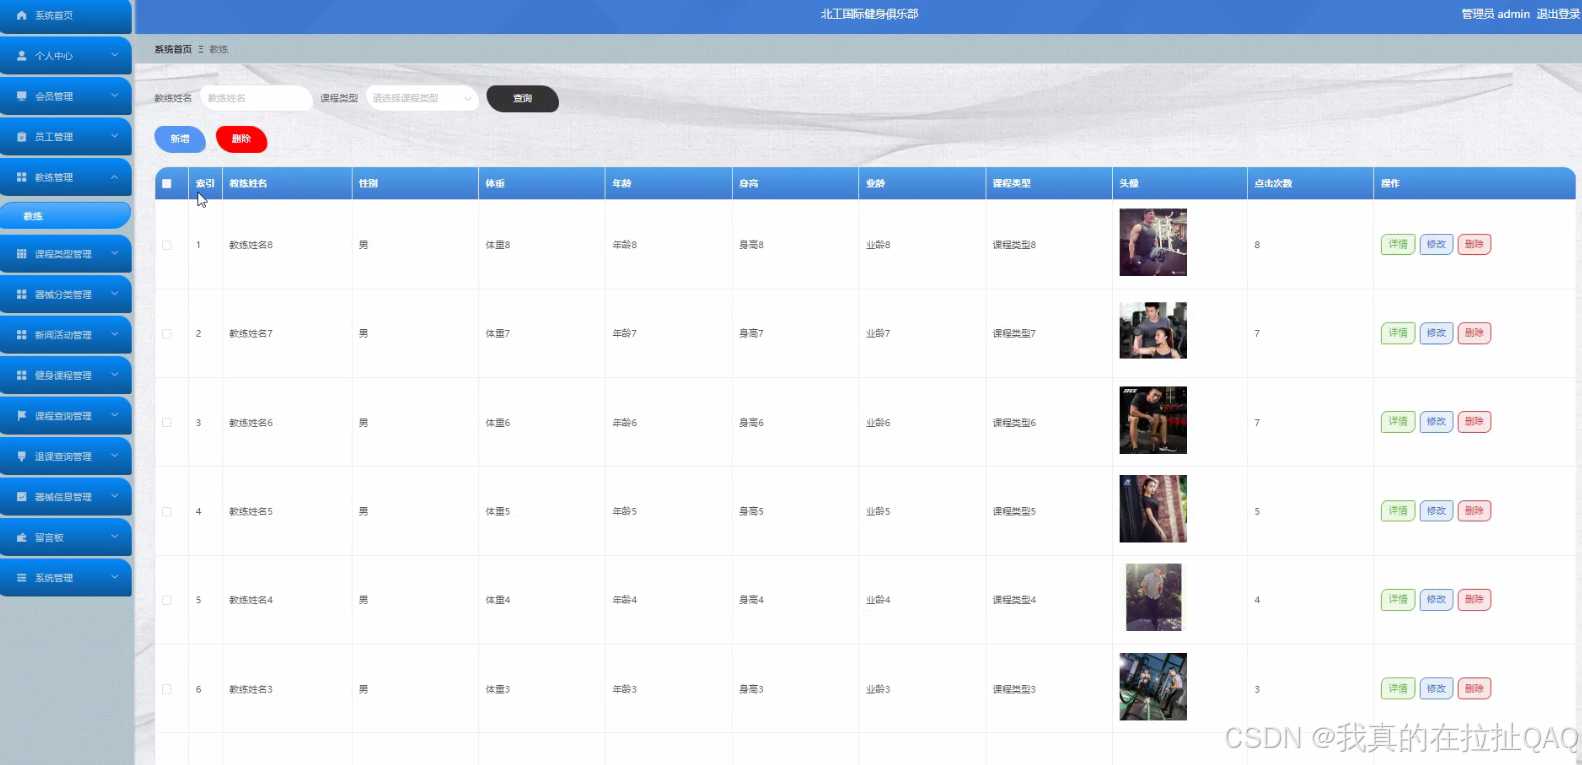The width and height of the screenshot is (1582, 765).
Task: Click the clipboard icon for 员工管理
Action: pyautogui.click(x=22, y=137)
